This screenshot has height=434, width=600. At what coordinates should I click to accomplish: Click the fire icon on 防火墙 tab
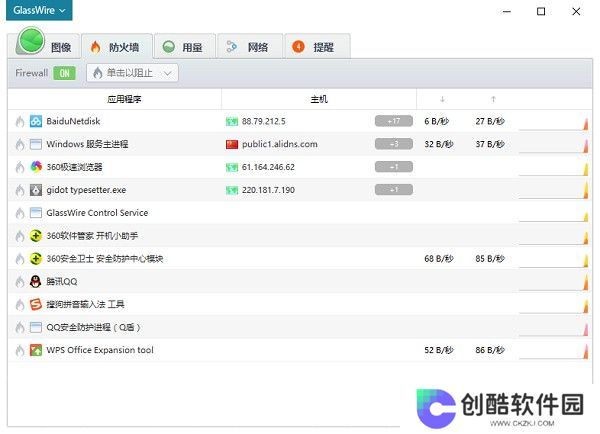pyautogui.click(x=95, y=47)
